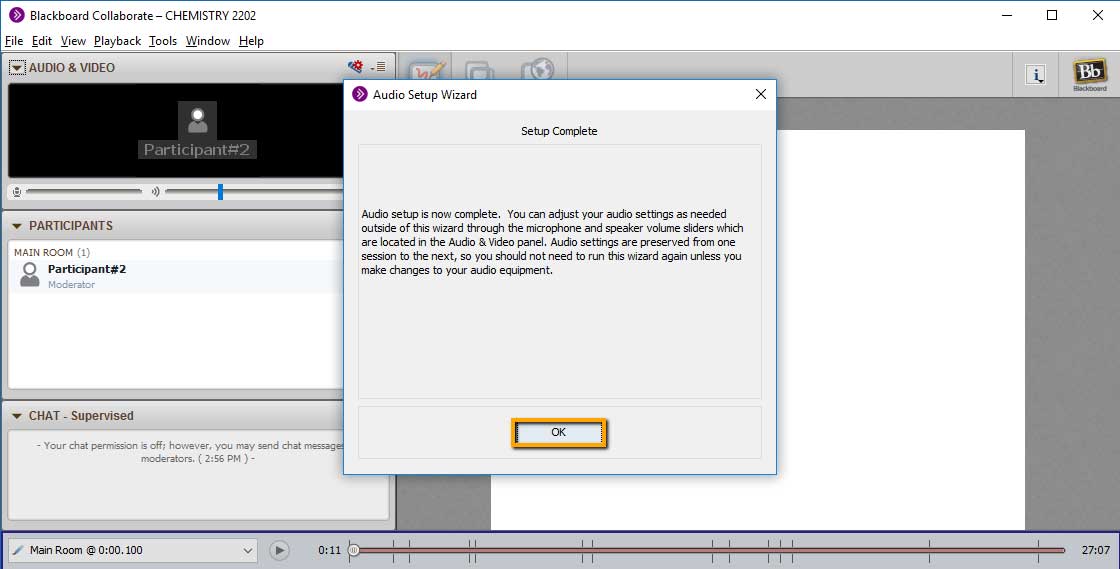Maximize the Blackboard Collaborate window

tap(1052, 15)
